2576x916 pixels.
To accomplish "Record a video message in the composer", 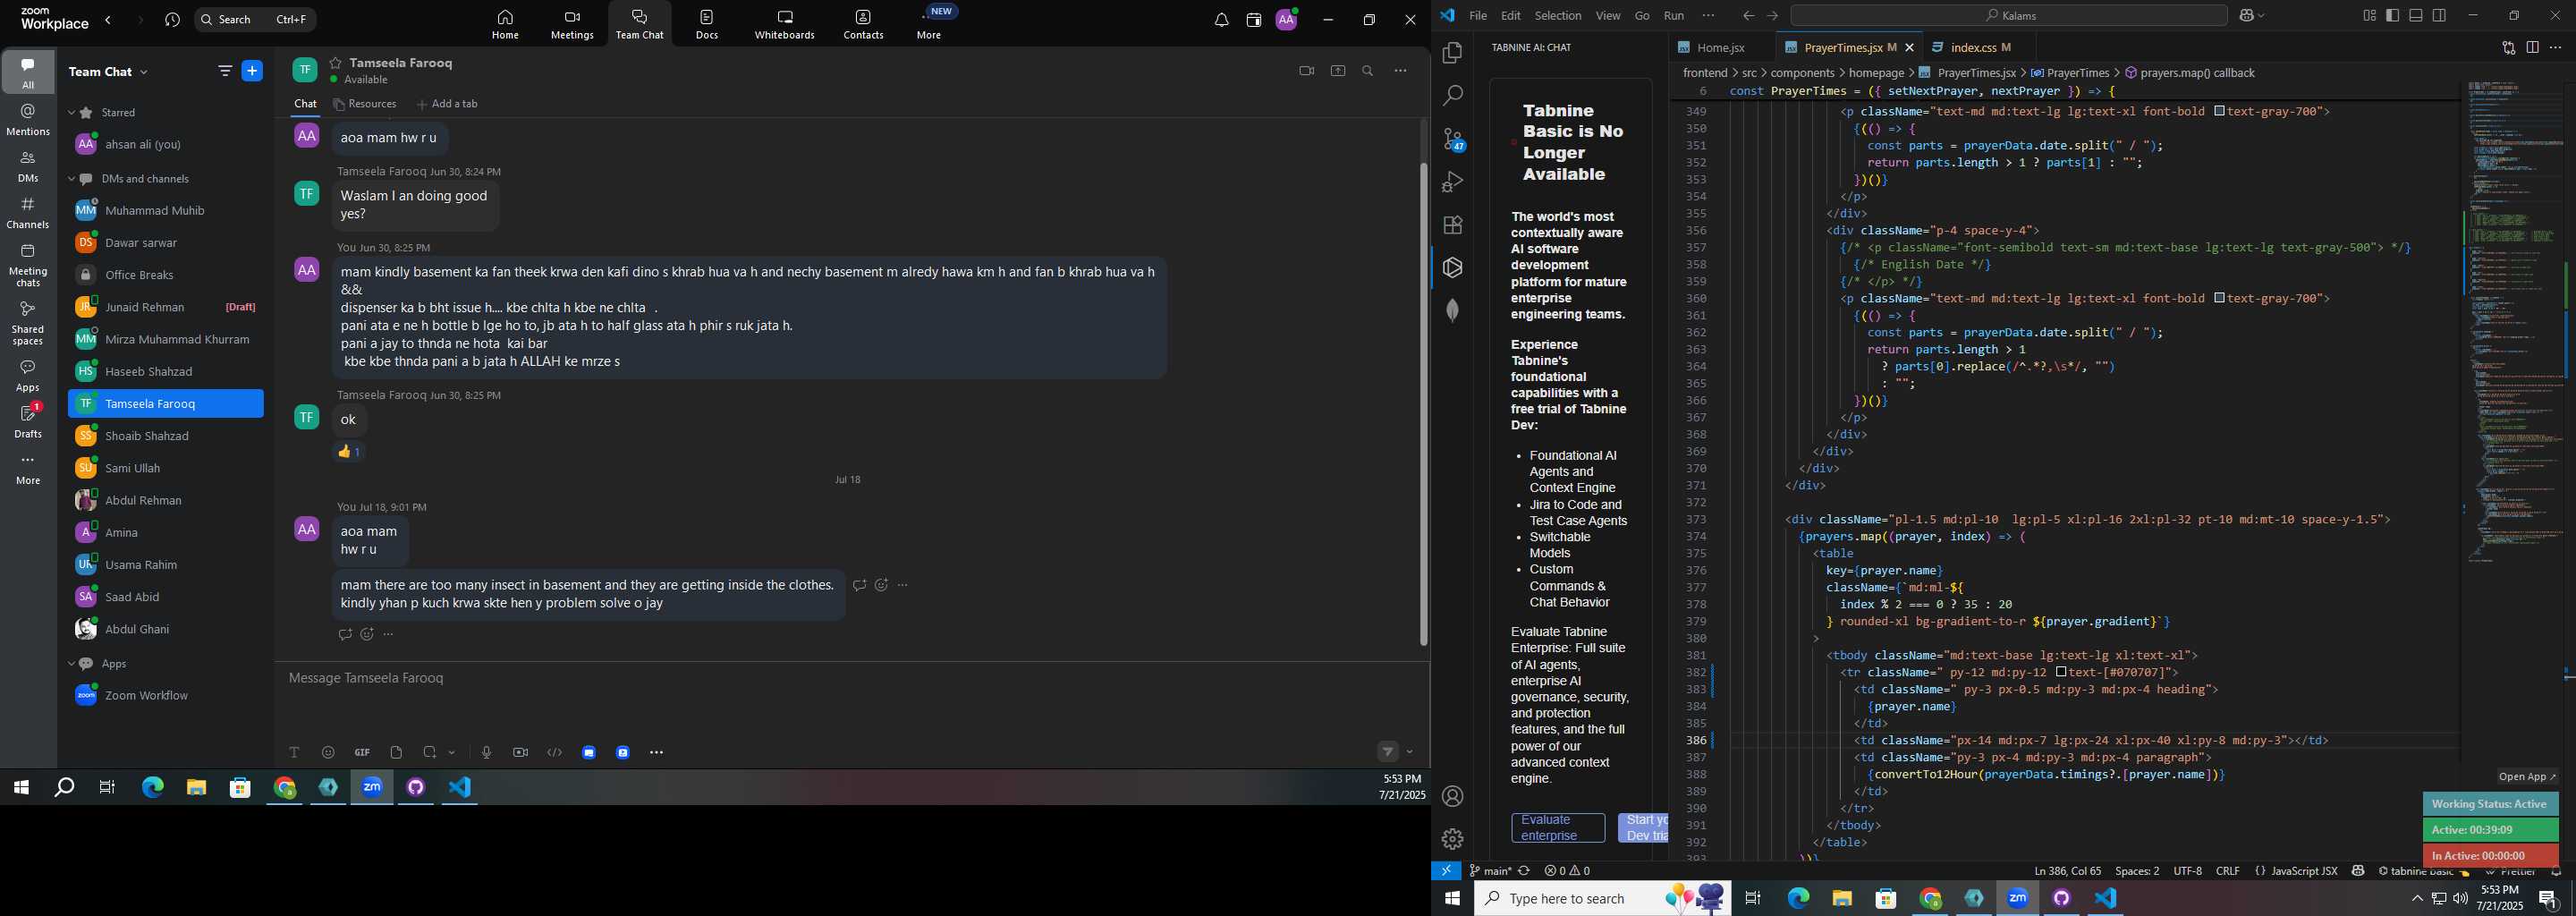I will click(x=520, y=752).
